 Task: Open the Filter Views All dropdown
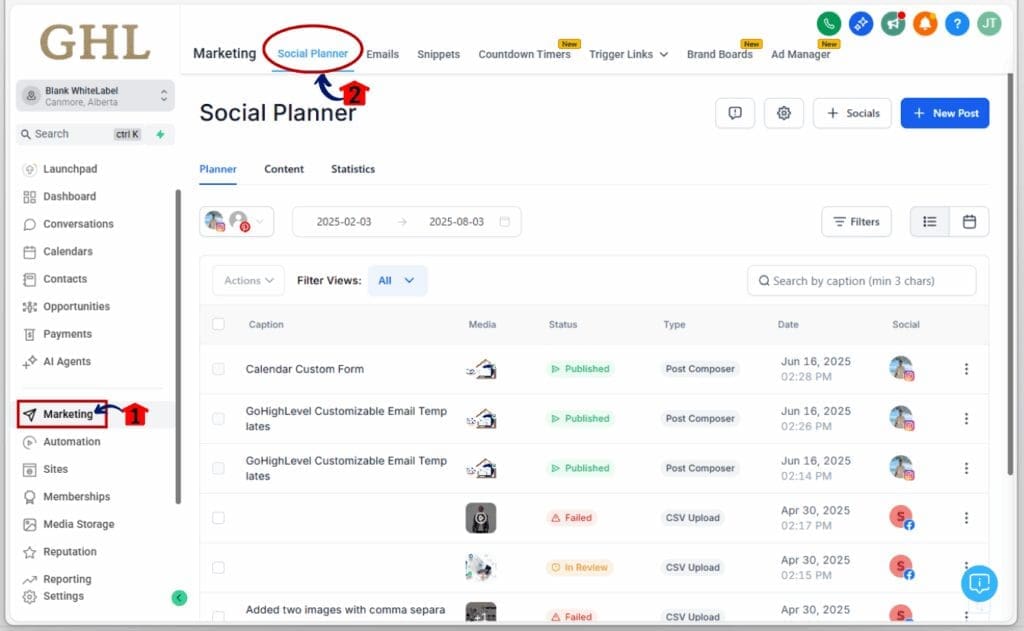[x=397, y=280]
